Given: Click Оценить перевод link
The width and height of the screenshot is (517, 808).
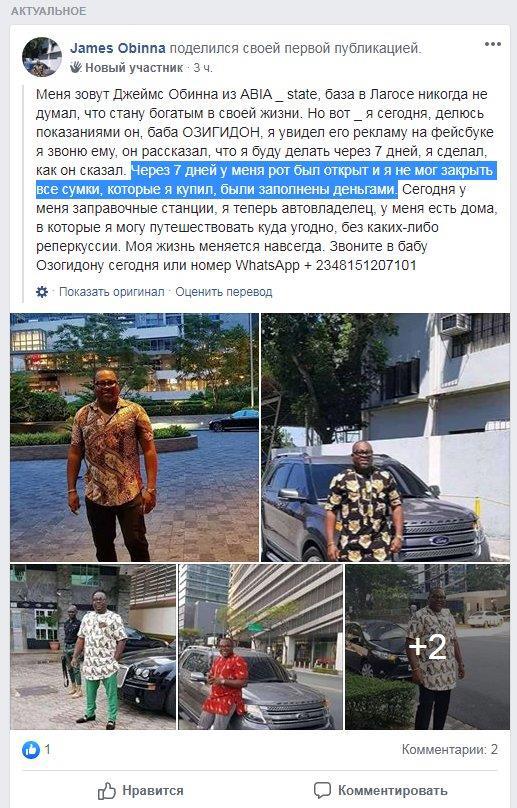Looking at the screenshot, I should pyautogui.click(x=224, y=292).
